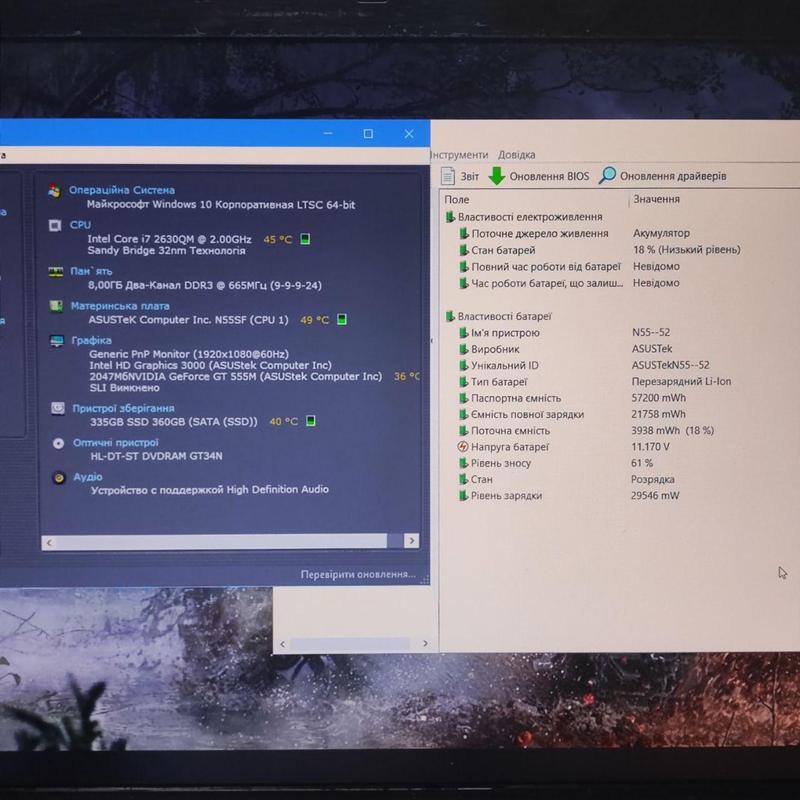The height and width of the screenshot is (800, 800).
Task: Click the RAM icon beside Пам'ять
Action: click(x=56, y=271)
